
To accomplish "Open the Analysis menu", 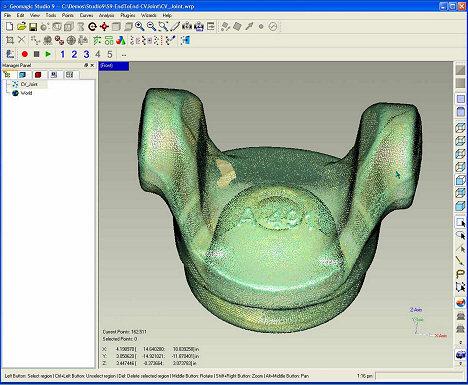I will point(107,15).
